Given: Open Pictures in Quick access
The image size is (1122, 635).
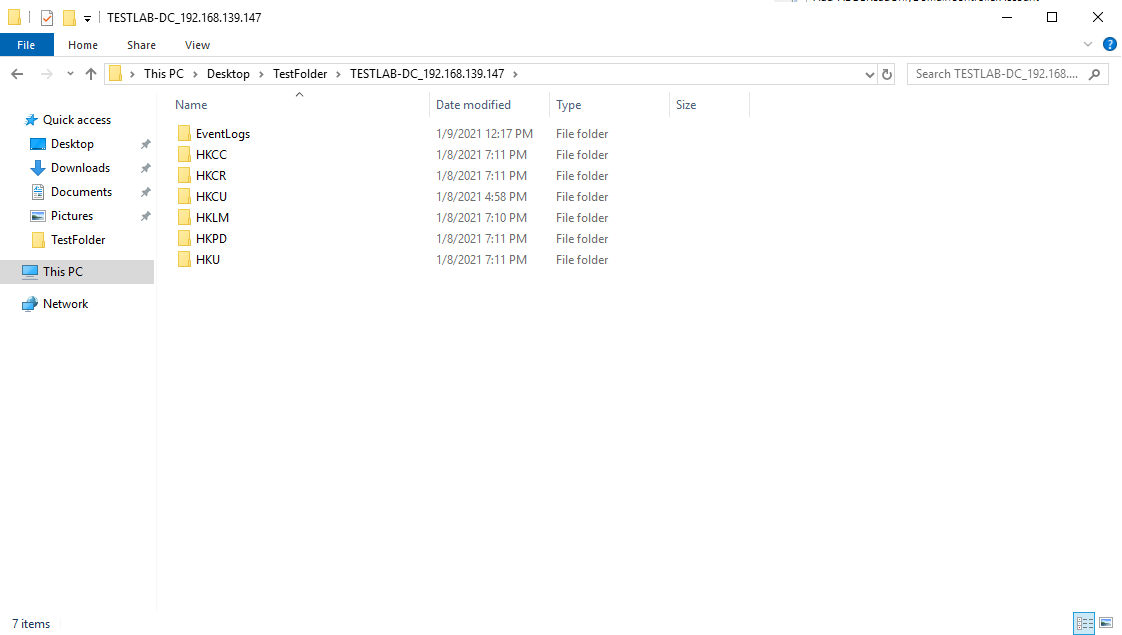Looking at the screenshot, I should pos(72,215).
